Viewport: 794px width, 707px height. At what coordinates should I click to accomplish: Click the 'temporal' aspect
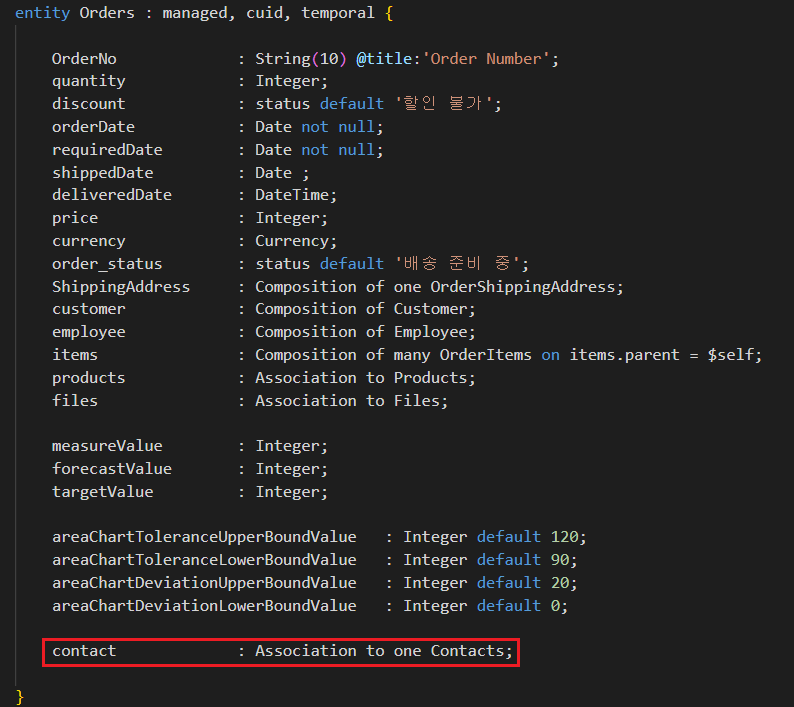click(338, 13)
